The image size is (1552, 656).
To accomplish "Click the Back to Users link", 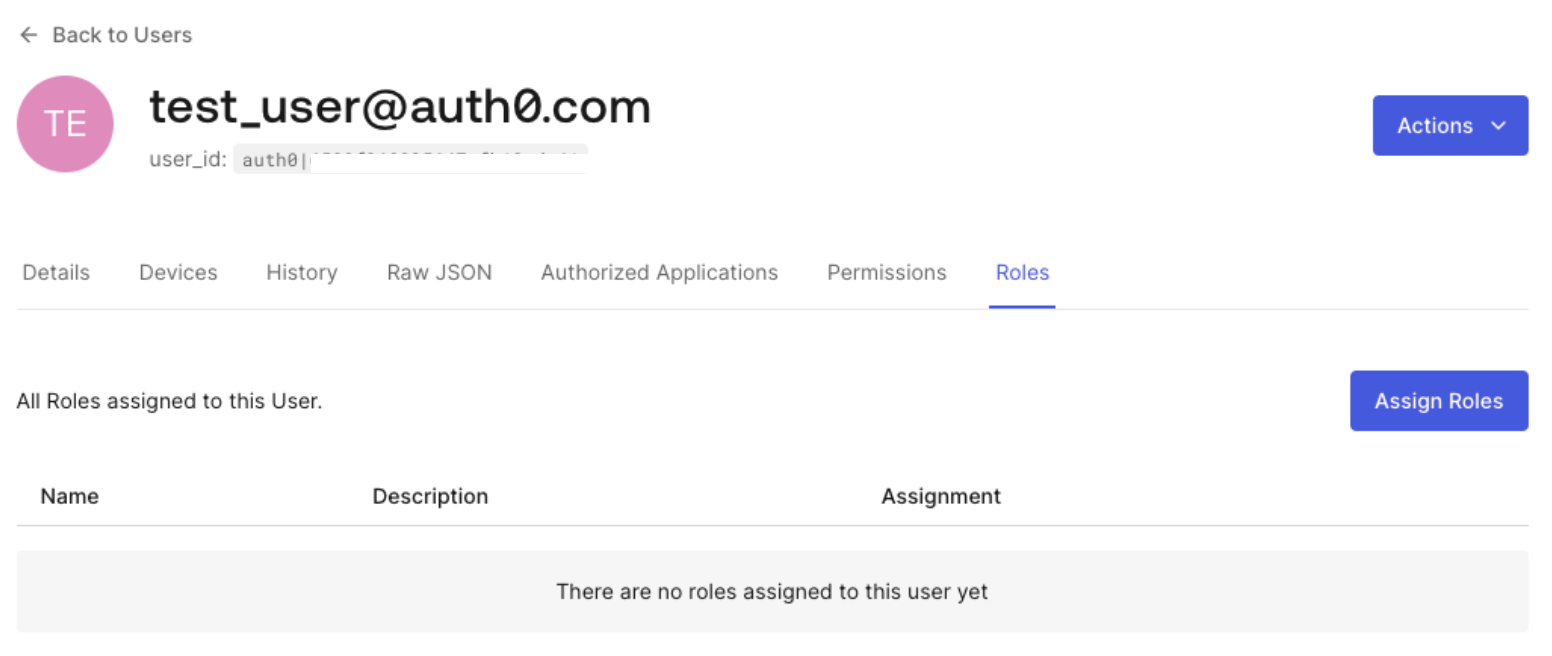I will click(121, 34).
